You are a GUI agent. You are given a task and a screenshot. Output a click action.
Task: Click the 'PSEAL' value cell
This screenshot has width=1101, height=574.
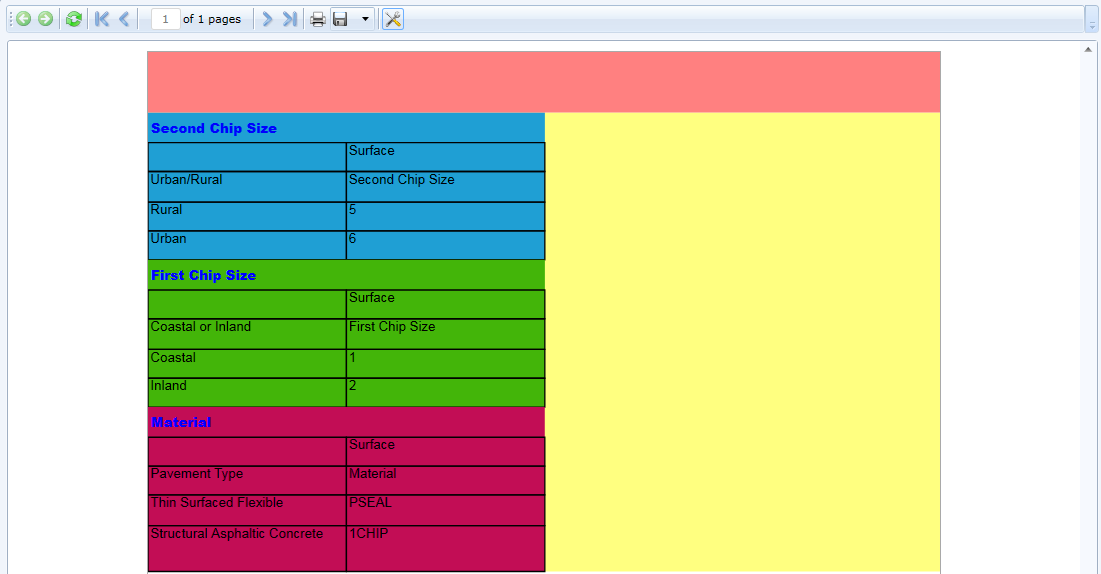(x=446, y=510)
